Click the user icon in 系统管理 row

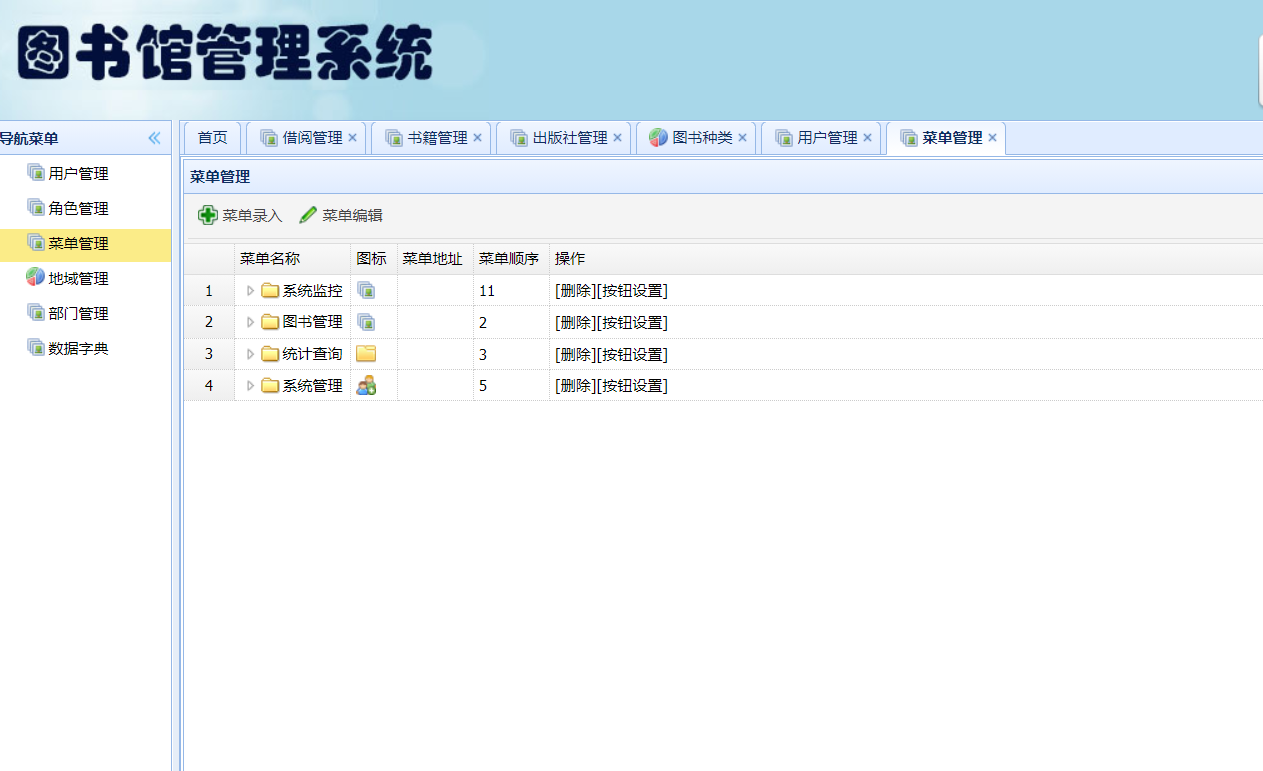[x=366, y=385]
